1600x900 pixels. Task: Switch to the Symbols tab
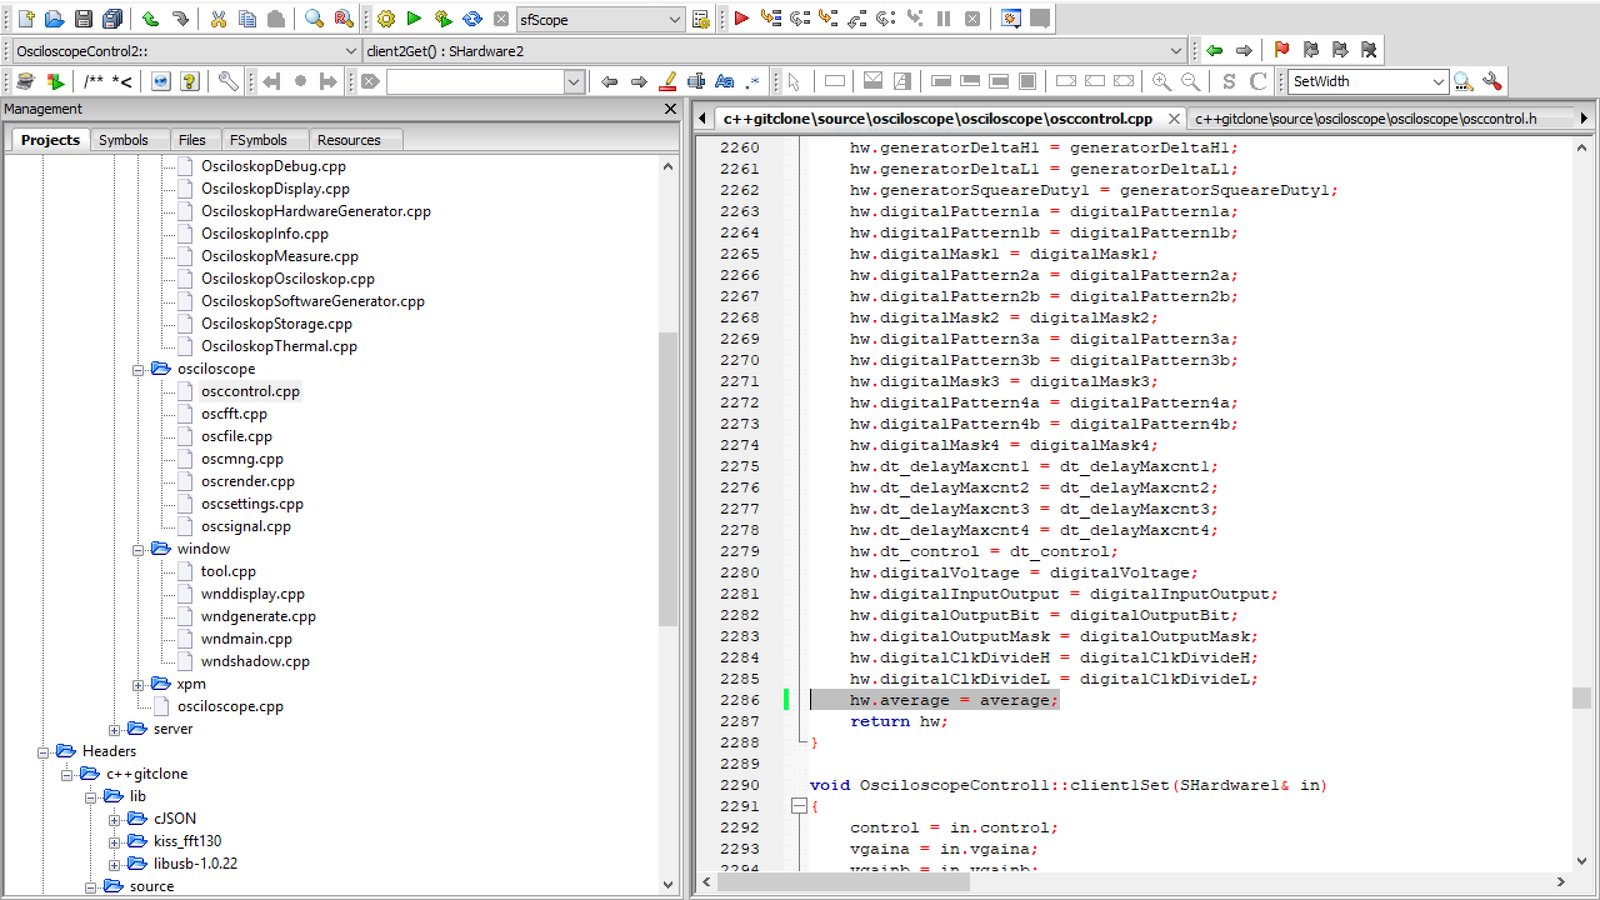point(123,140)
